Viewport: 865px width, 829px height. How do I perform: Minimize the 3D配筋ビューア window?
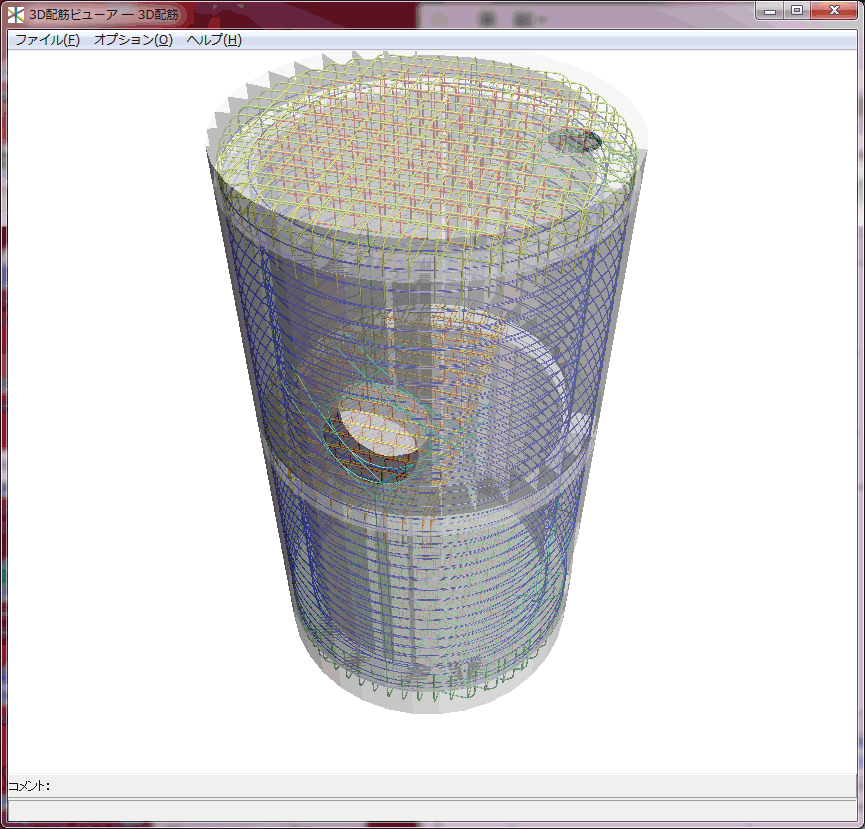tap(770, 10)
